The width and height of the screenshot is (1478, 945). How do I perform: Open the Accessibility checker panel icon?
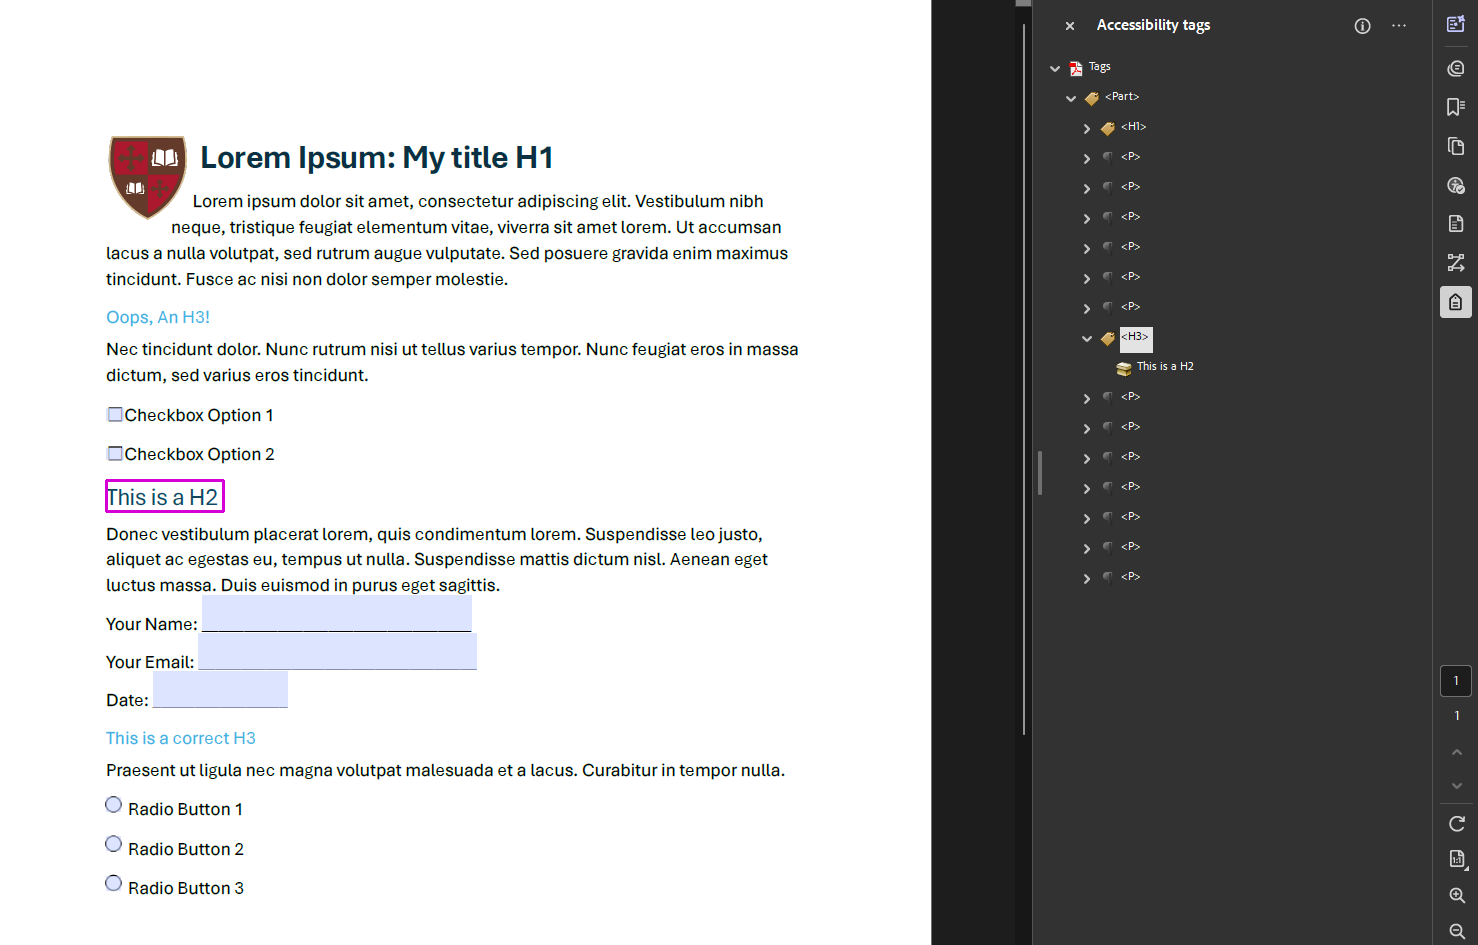1456,185
